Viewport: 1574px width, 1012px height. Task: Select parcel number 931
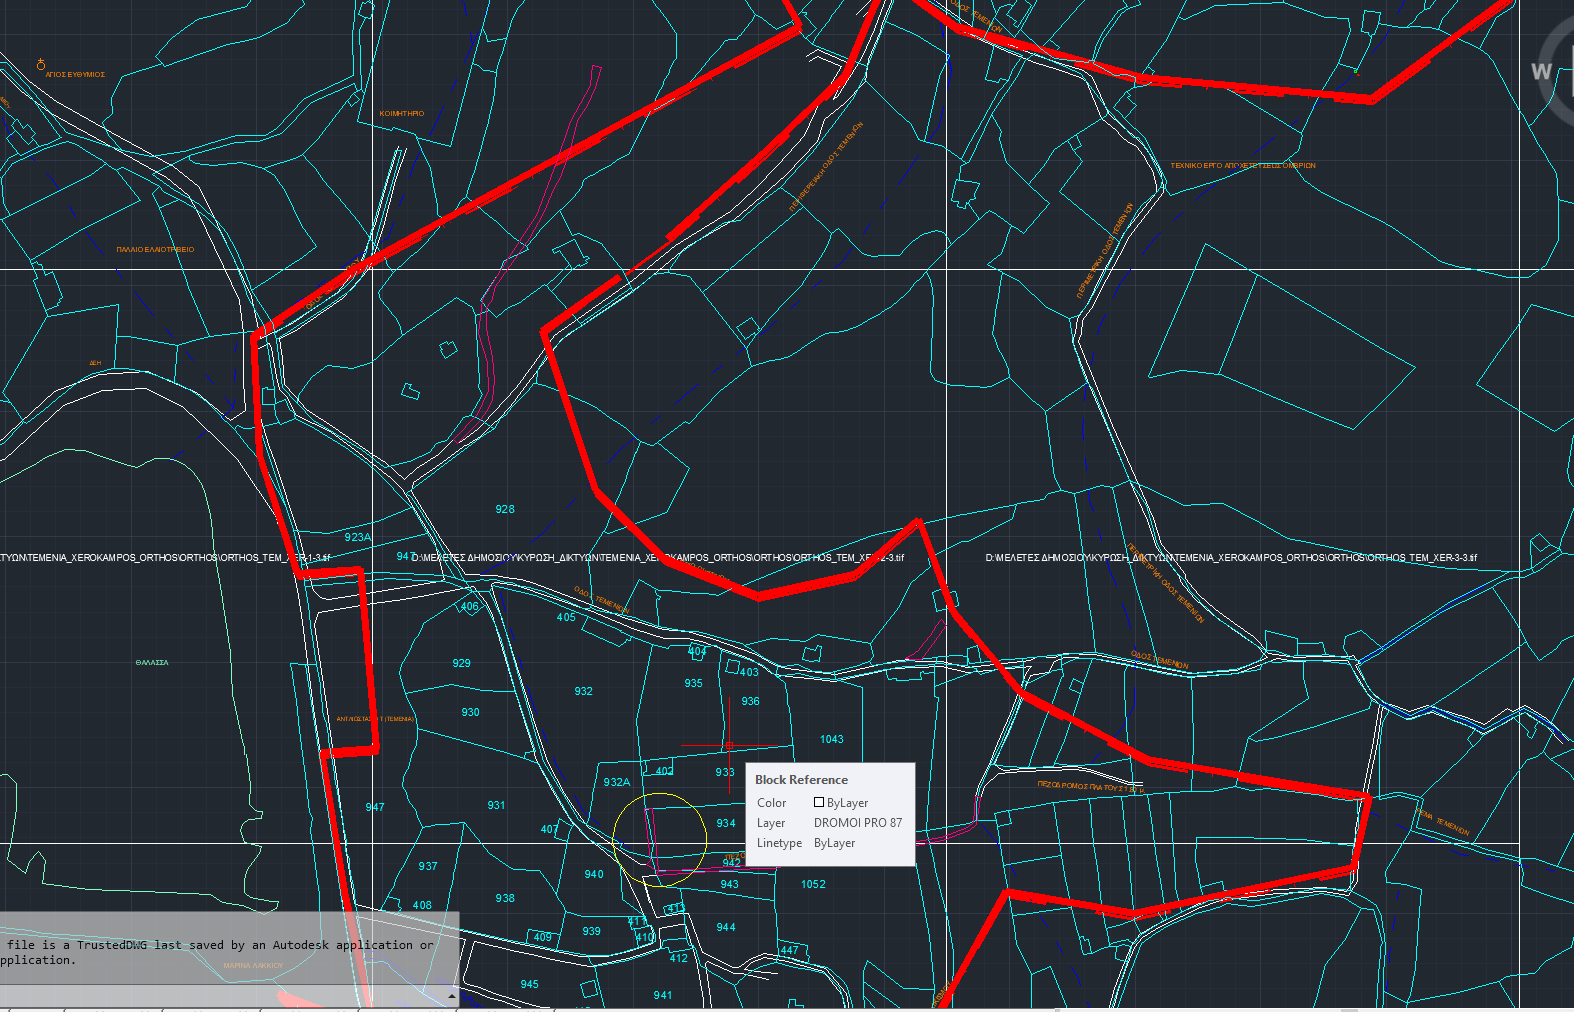click(496, 805)
